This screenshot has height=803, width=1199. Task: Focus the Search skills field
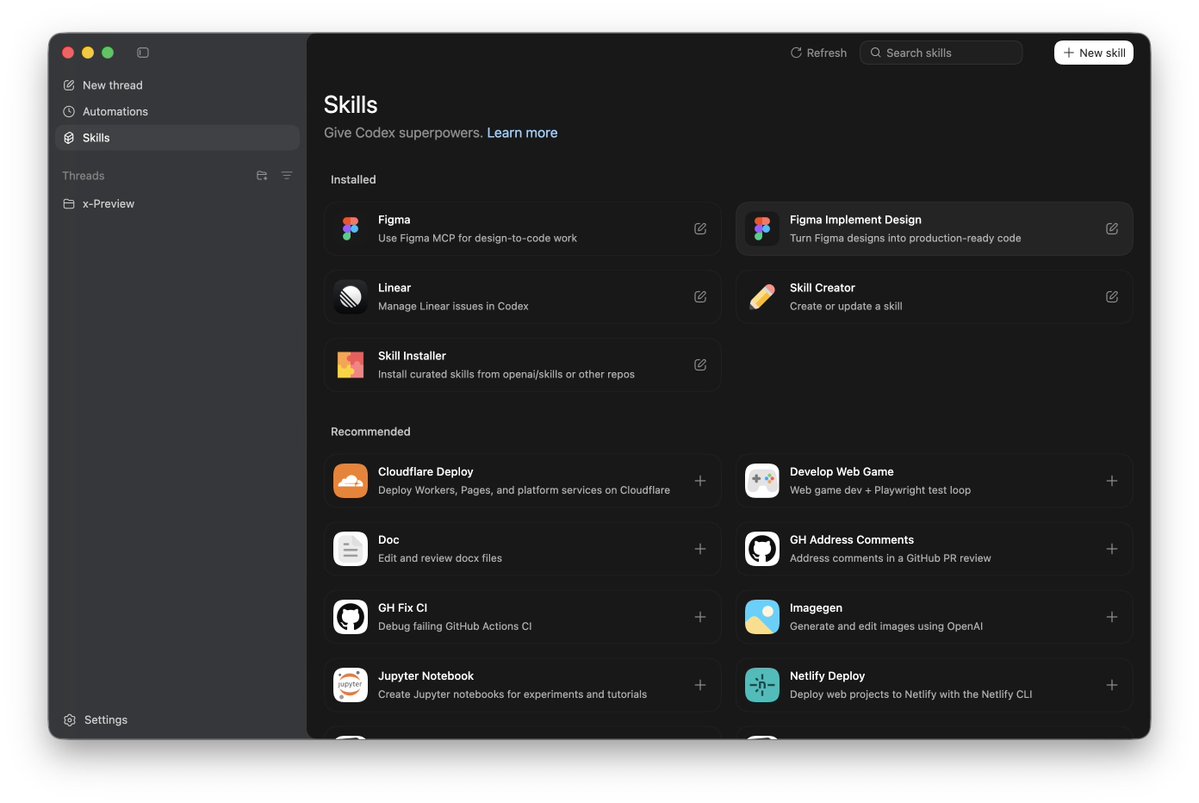[x=941, y=53]
